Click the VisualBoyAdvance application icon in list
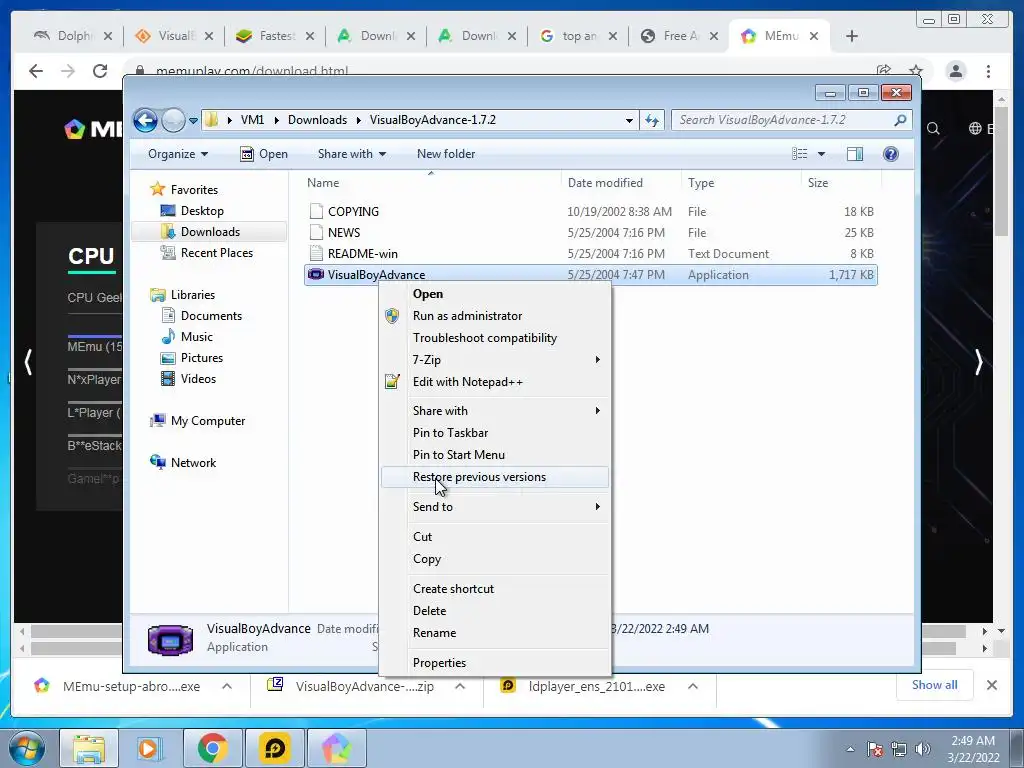Viewport: 1024px width, 768px height. point(316,274)
